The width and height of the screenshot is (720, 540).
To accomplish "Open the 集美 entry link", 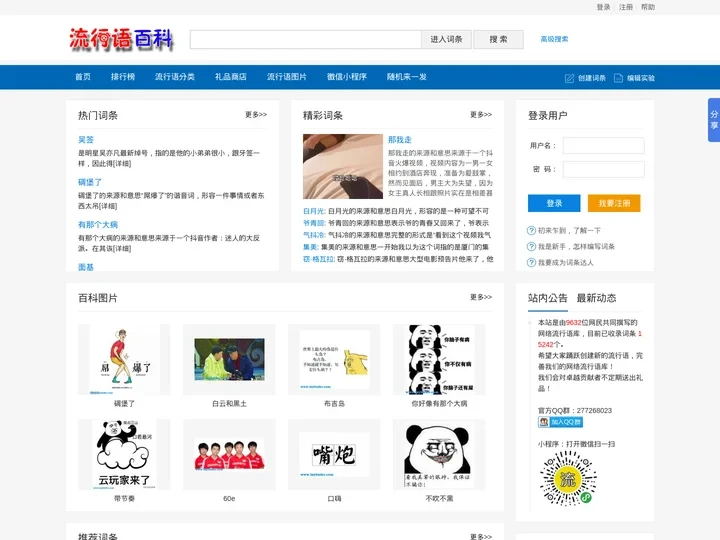I will (x=310, y=247).
